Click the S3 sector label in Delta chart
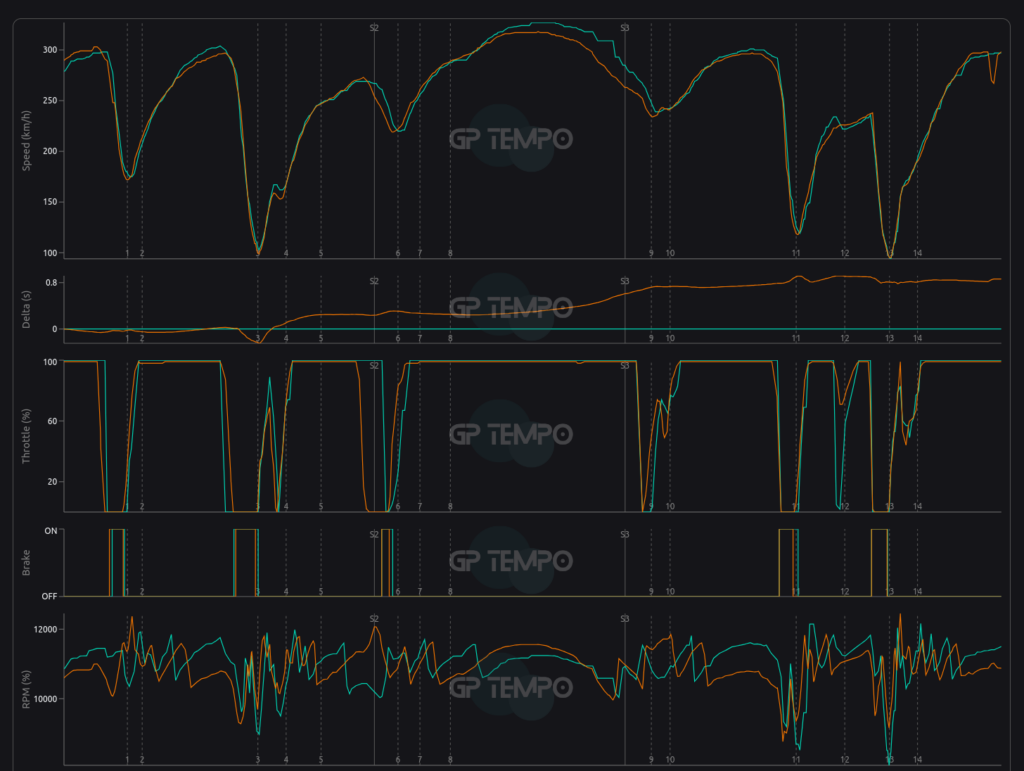The height and width of the screenshot is (771, 1024). (x=625, y=282)
